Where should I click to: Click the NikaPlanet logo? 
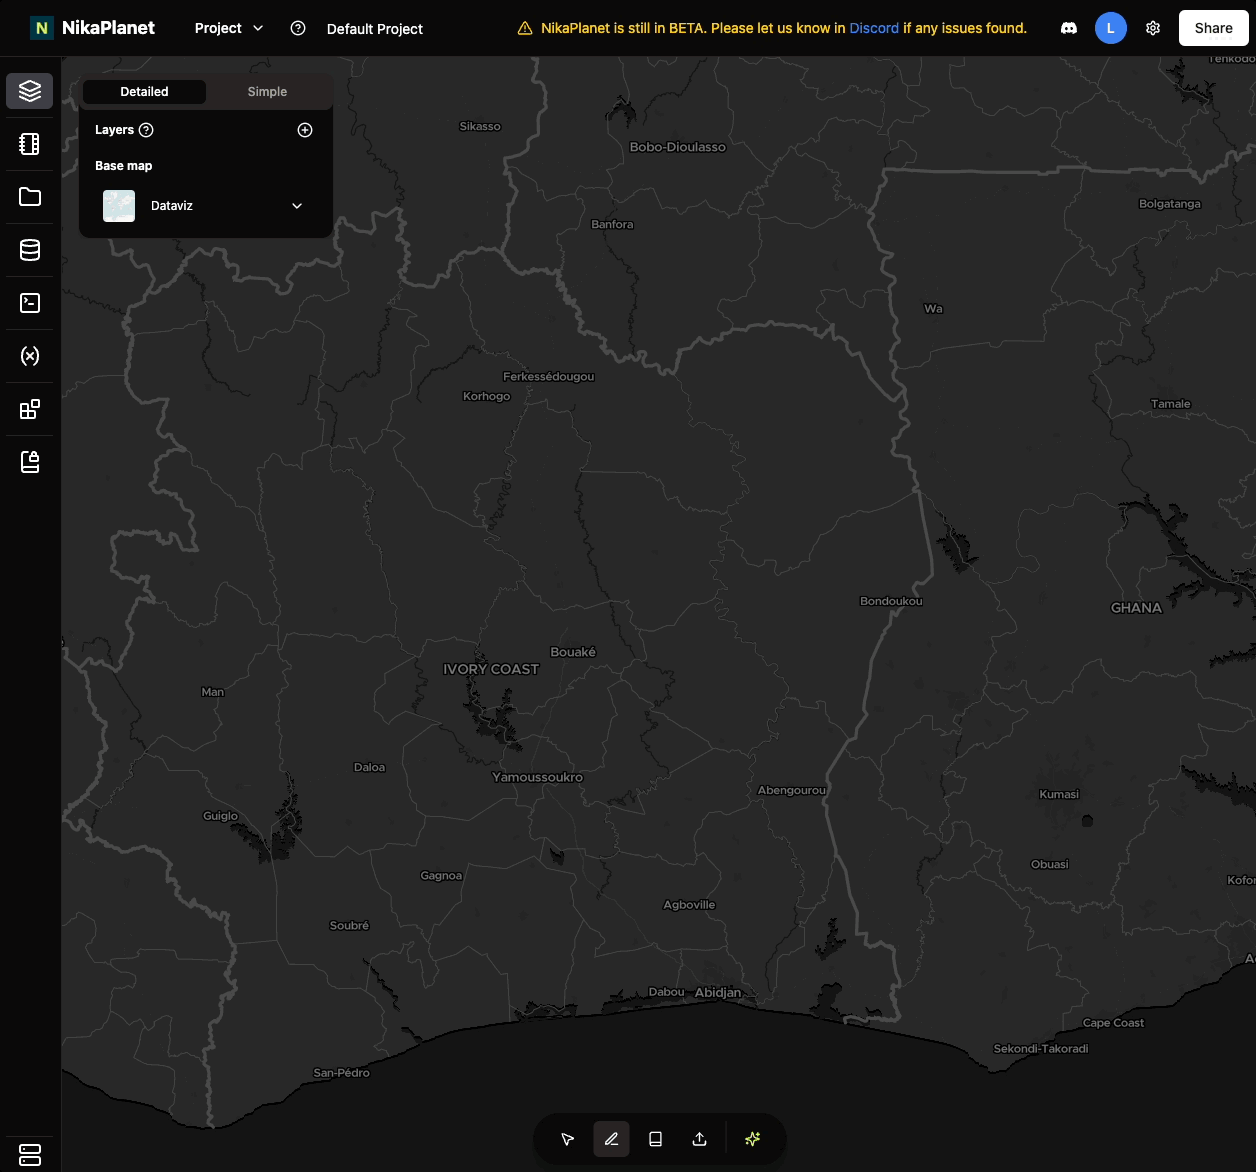pyautogui.click(x=92, y=28)
